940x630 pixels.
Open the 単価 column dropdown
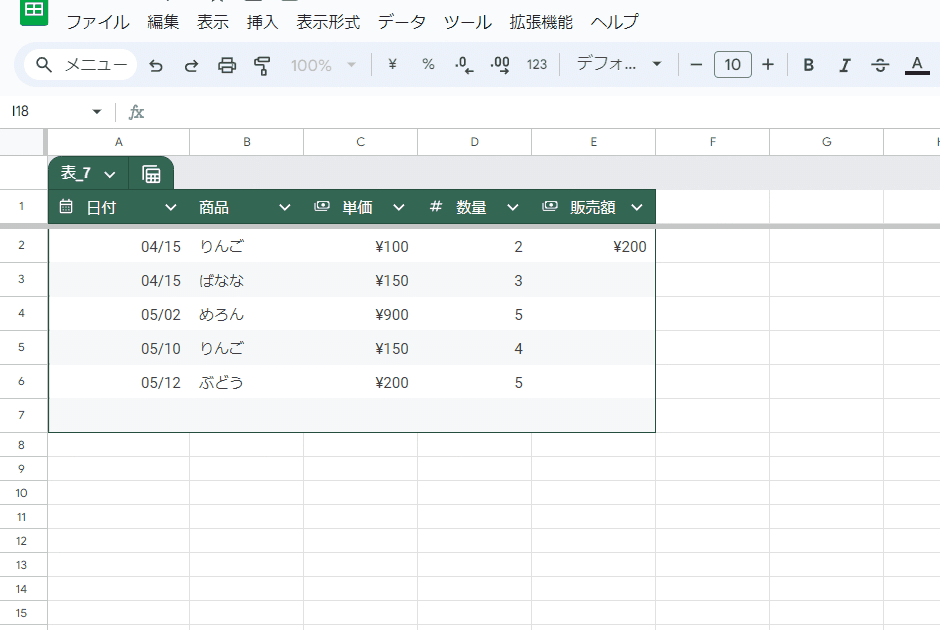(399, 207)
